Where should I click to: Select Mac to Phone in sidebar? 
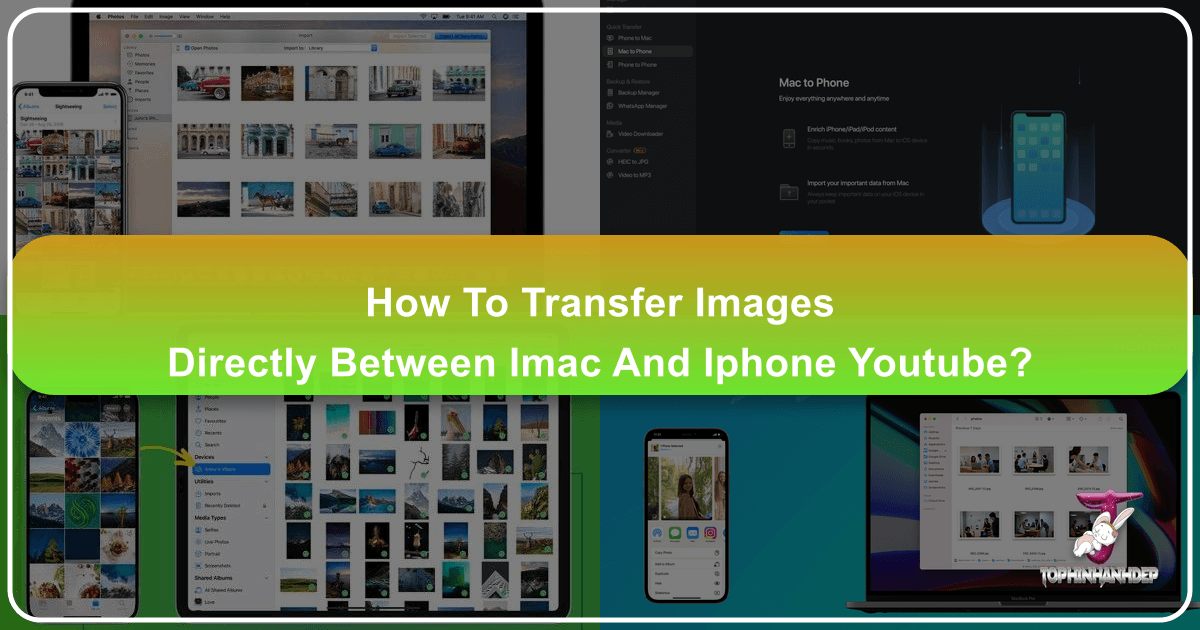pos(637,50)
